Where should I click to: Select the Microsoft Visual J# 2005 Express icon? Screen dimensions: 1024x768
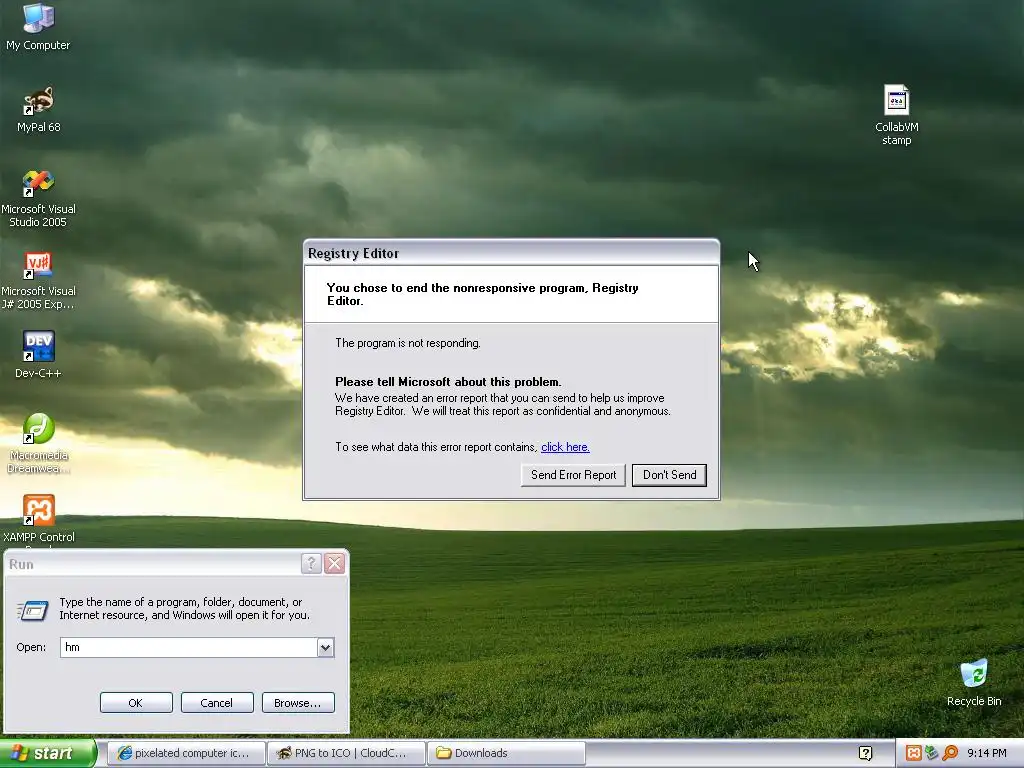pos(38,281)
